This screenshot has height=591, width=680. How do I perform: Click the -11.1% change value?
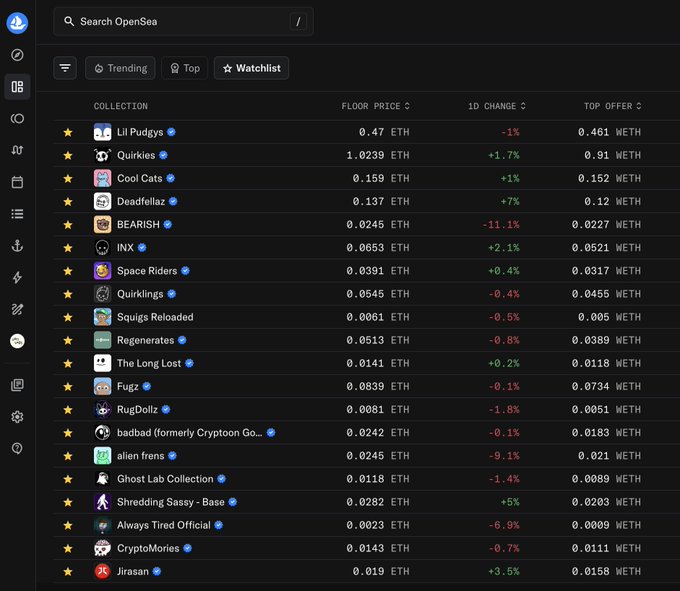pos(500,225)
